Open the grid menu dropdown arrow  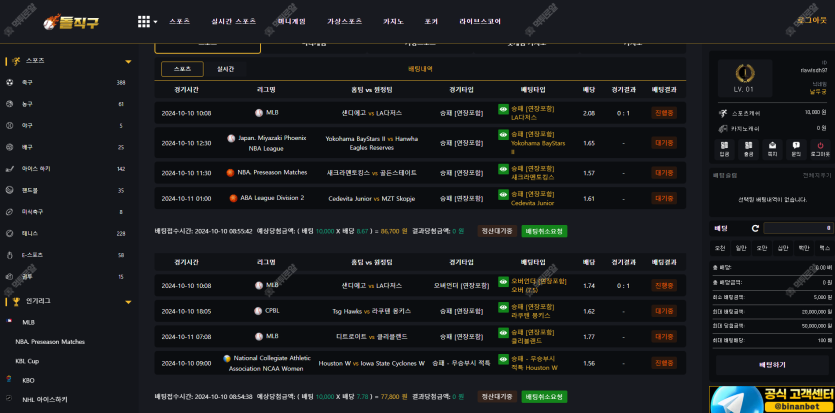tap(155, 21)
